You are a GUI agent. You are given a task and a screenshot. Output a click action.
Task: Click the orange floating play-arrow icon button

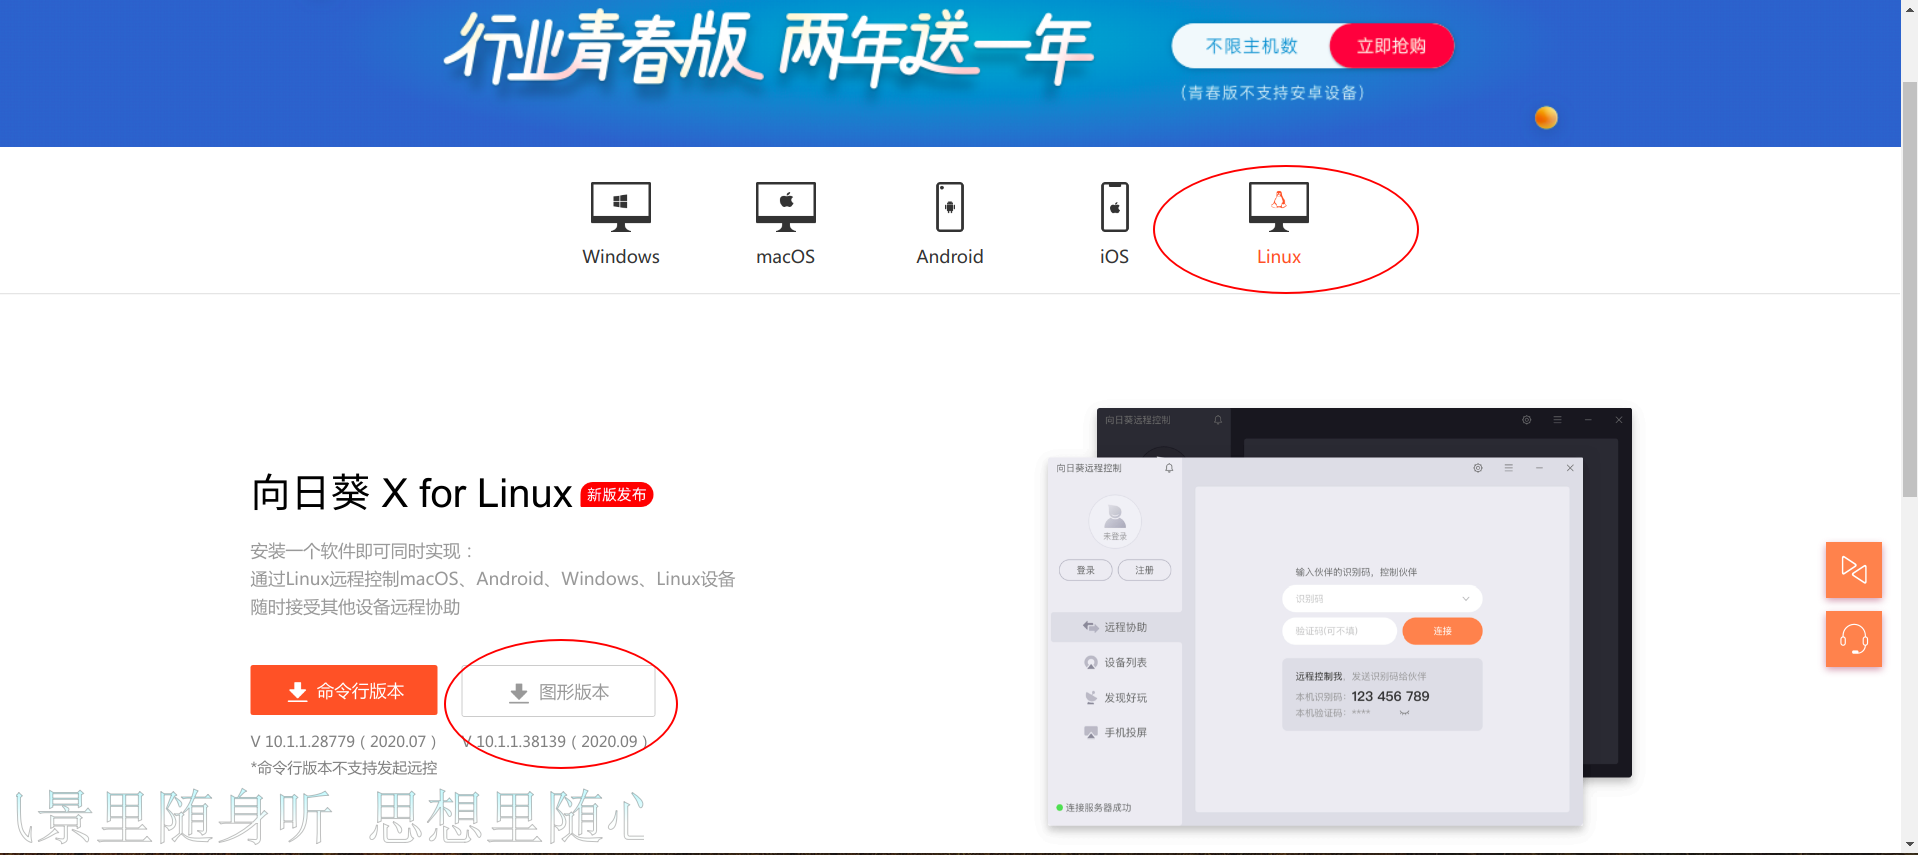[1854, 570]
